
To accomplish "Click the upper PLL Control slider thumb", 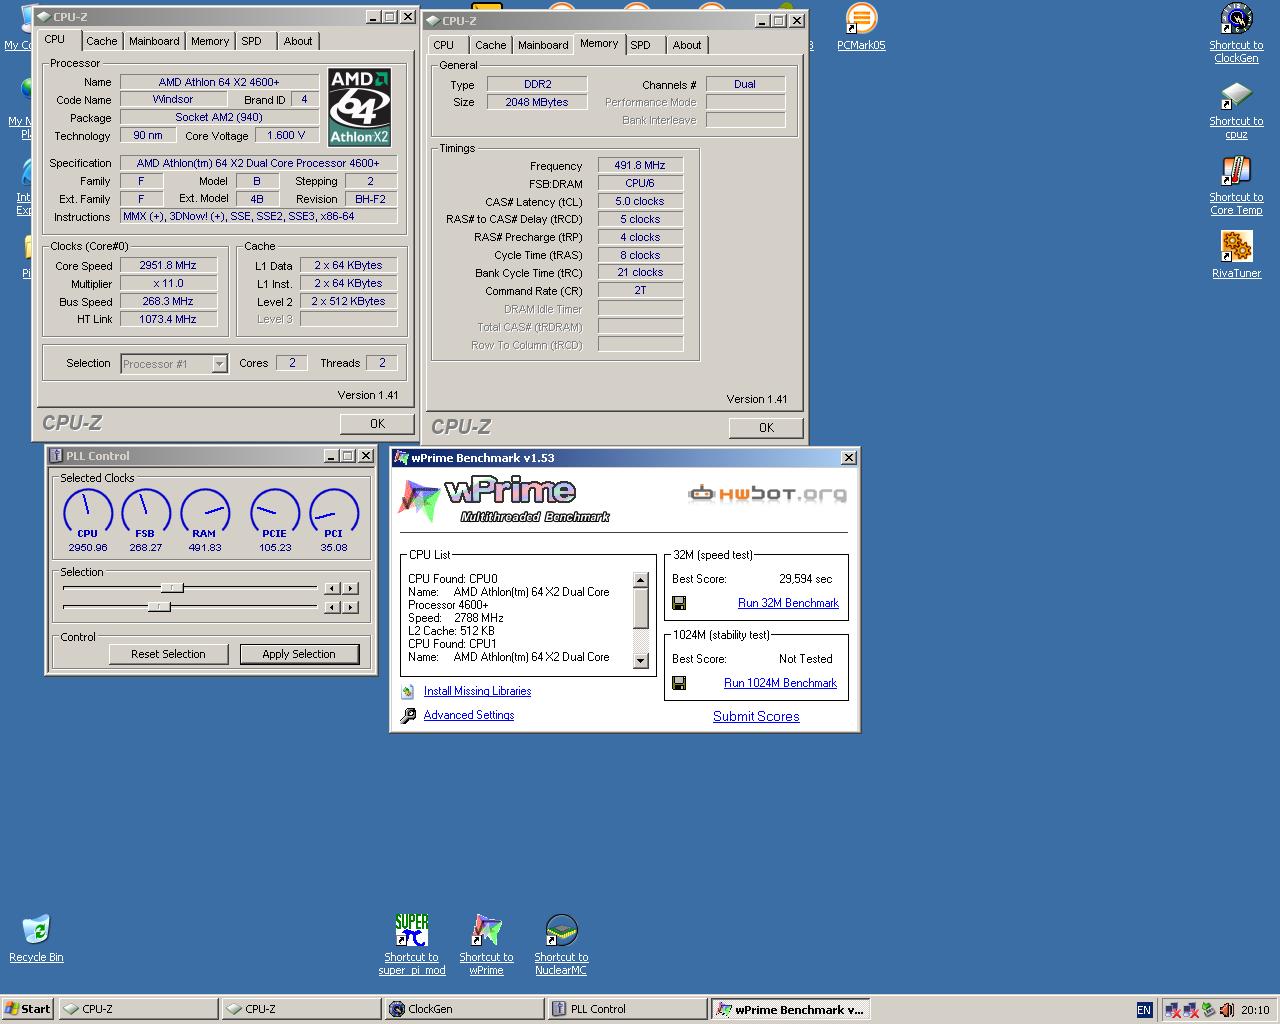I will [x=172, y=588].
